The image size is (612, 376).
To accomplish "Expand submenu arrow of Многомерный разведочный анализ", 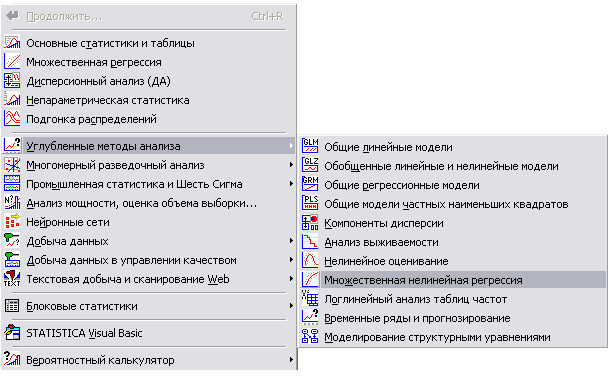I will point(291,165).
